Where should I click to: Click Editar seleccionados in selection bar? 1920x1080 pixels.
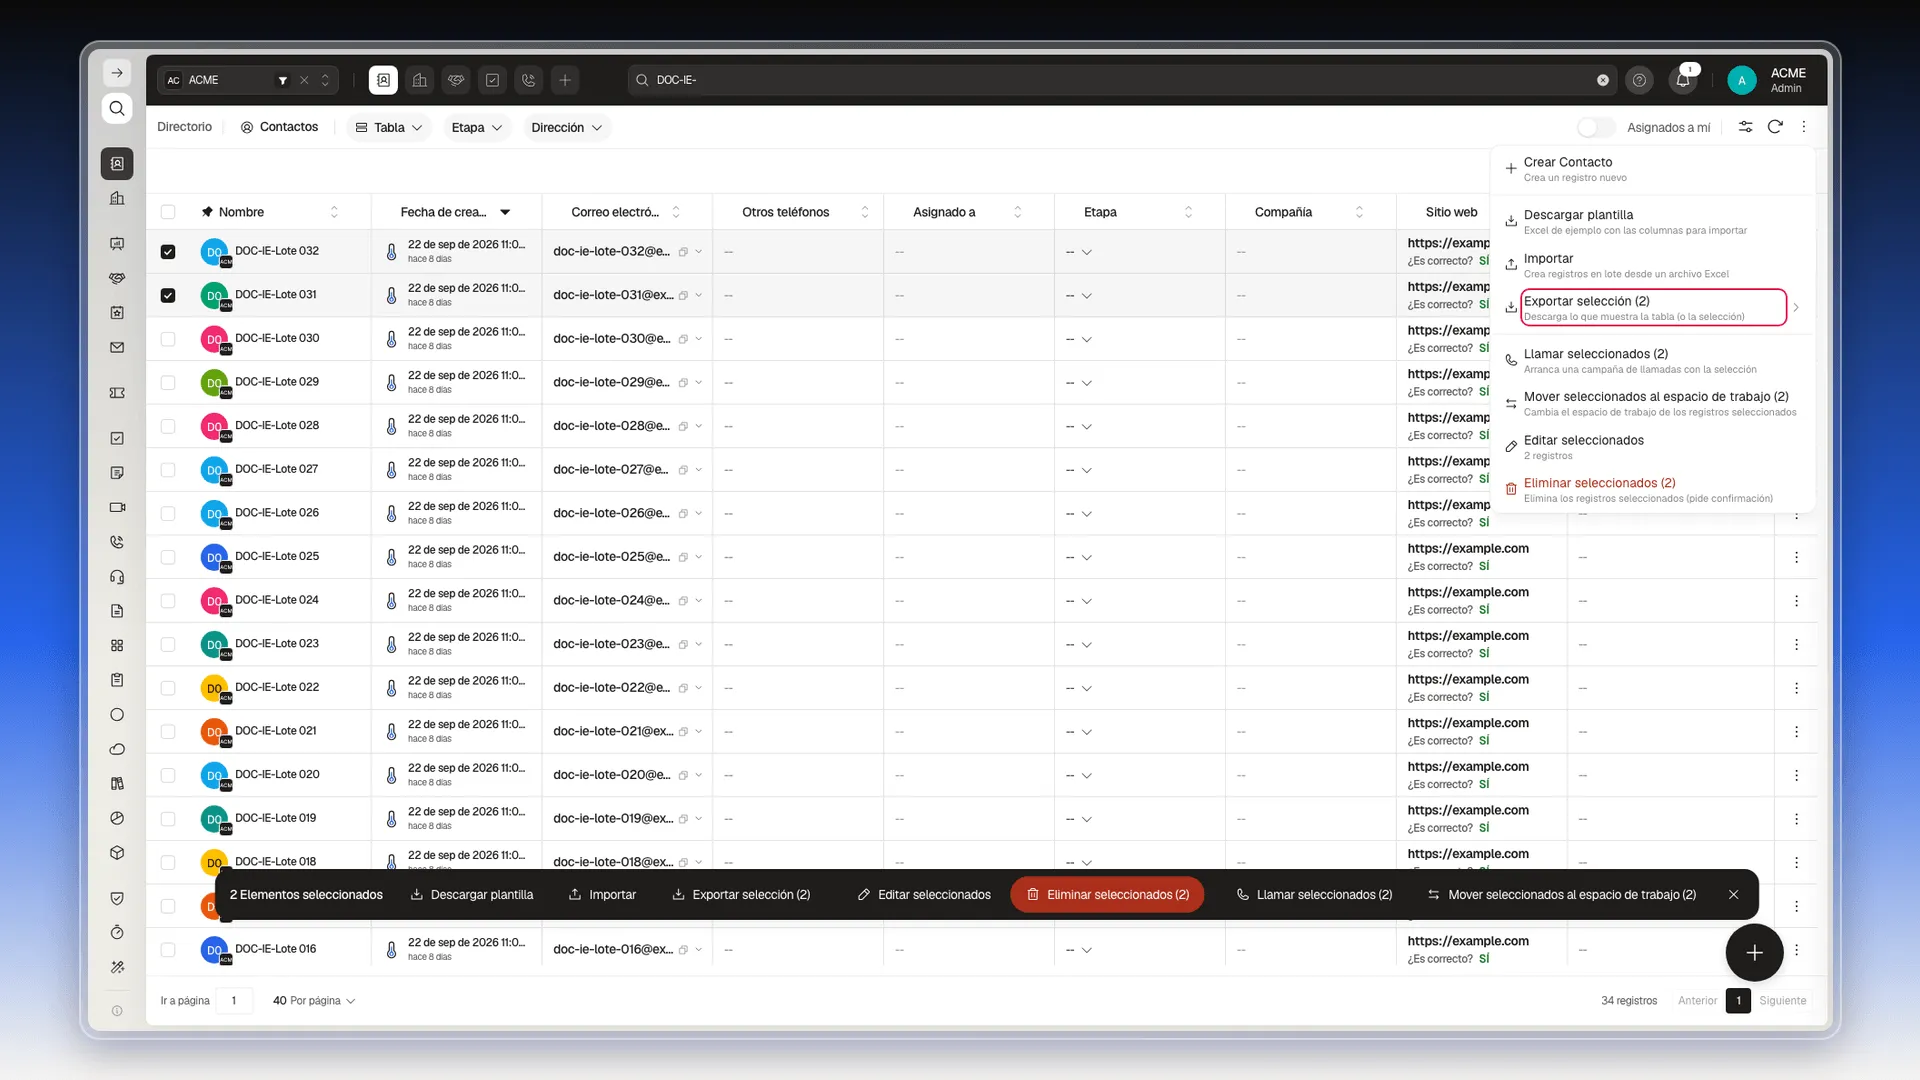pos(924,894)
